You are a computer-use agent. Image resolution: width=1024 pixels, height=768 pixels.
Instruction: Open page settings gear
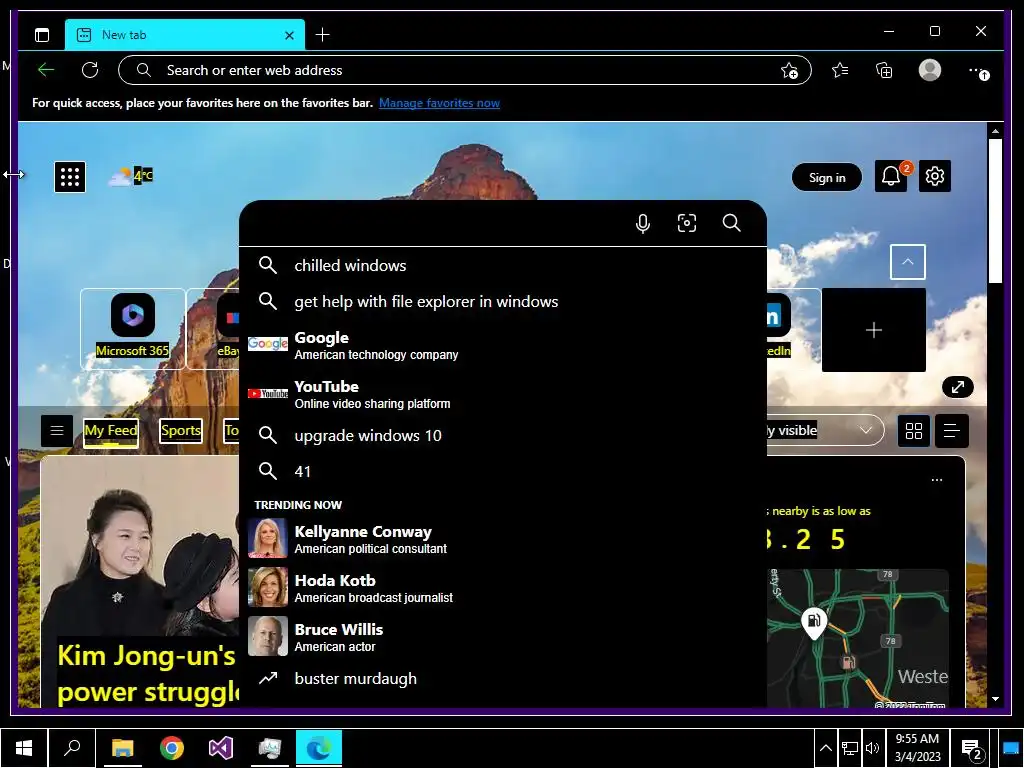935,176
